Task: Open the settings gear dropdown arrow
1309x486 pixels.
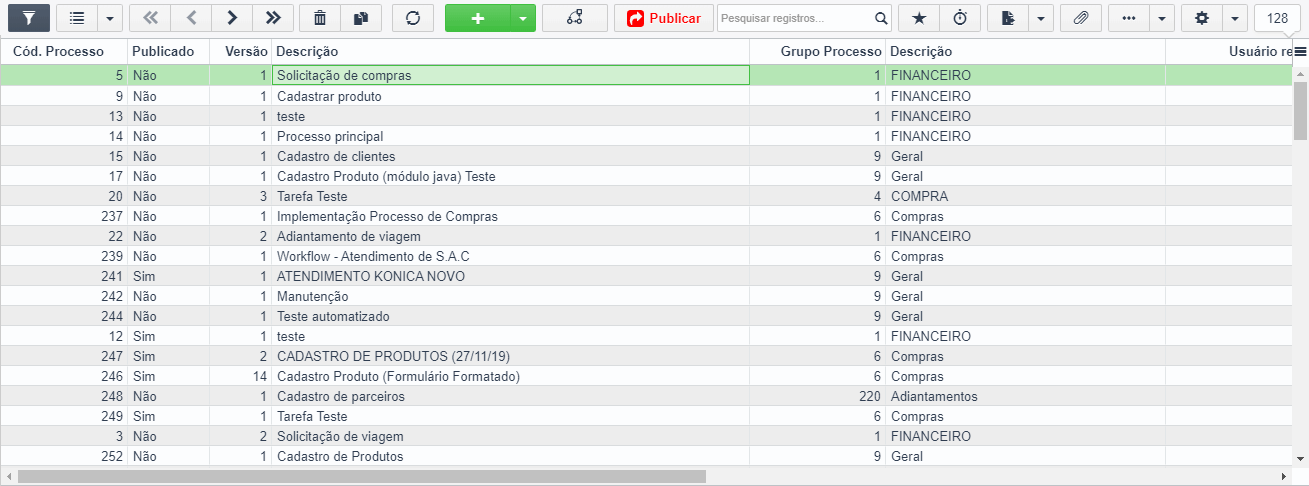Action: (1235, 18)
